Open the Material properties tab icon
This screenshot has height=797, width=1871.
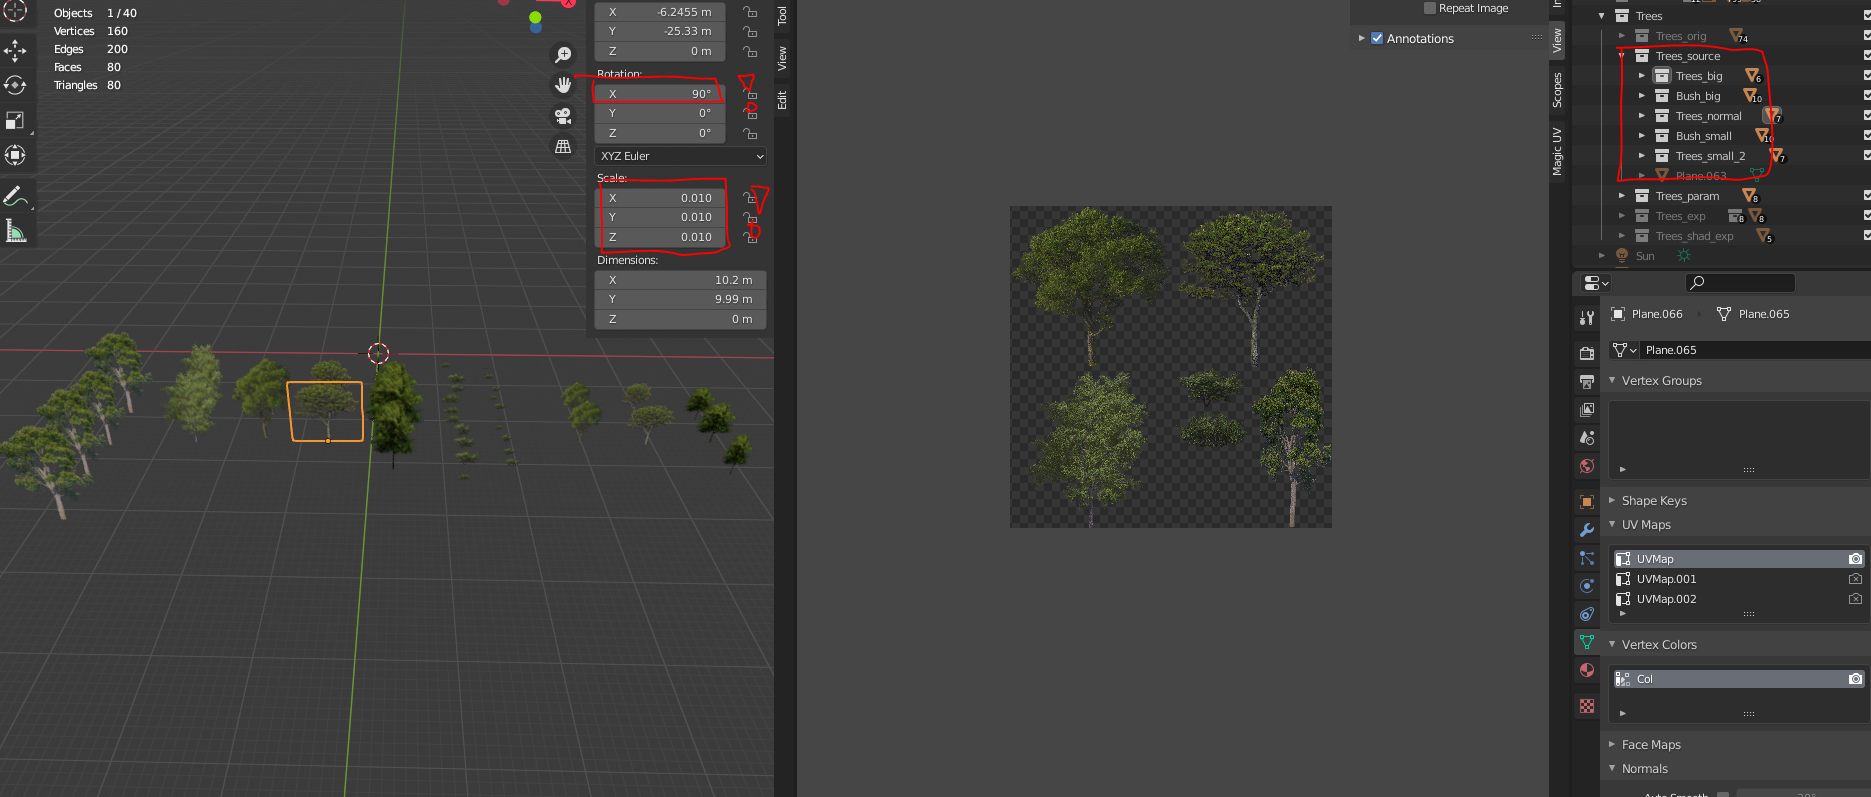[1587, 670]
